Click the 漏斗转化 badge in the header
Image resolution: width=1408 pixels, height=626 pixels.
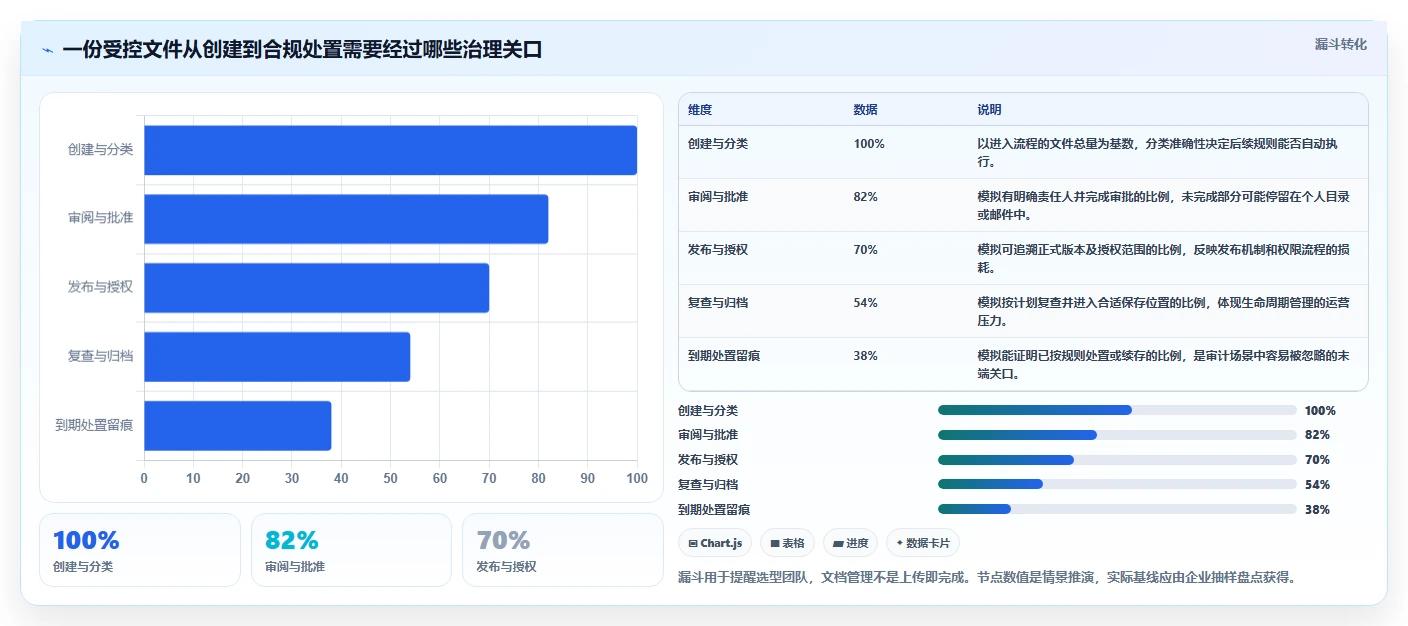(1340, 44)
